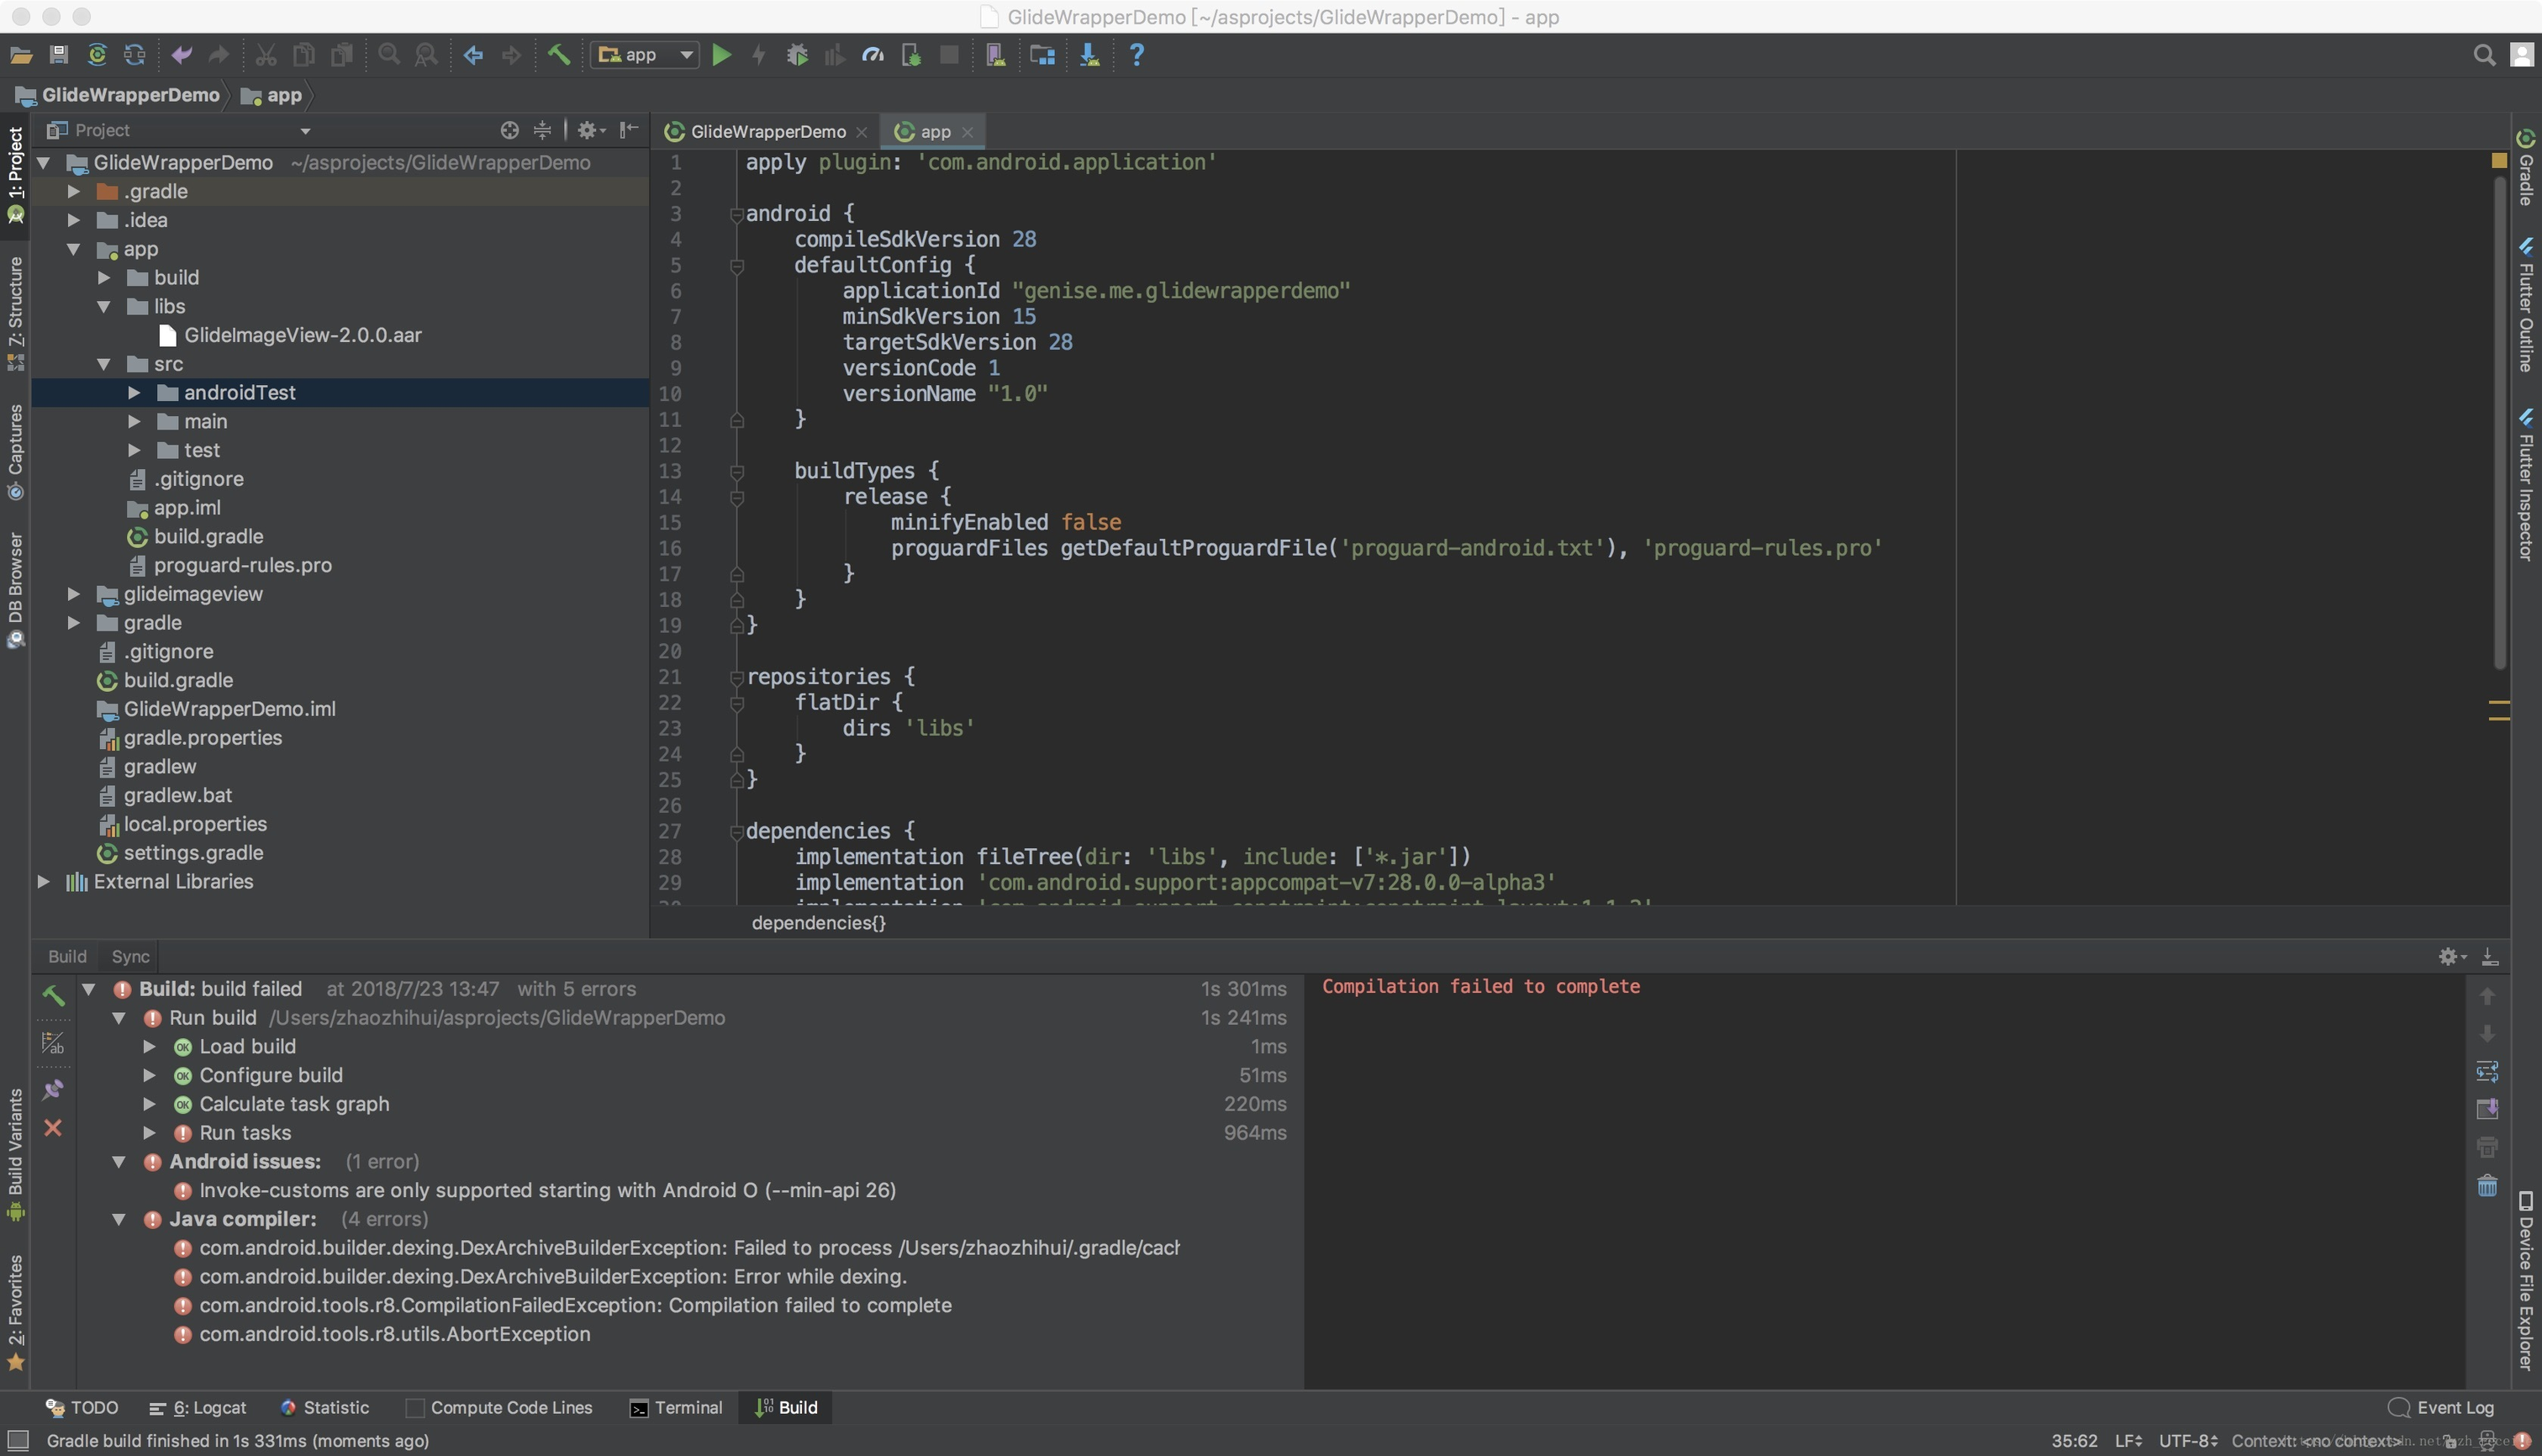The width and height of the screenshot is (2542, 1456).
Task: Open the AVD Manager icon
Action: (995, 55)
